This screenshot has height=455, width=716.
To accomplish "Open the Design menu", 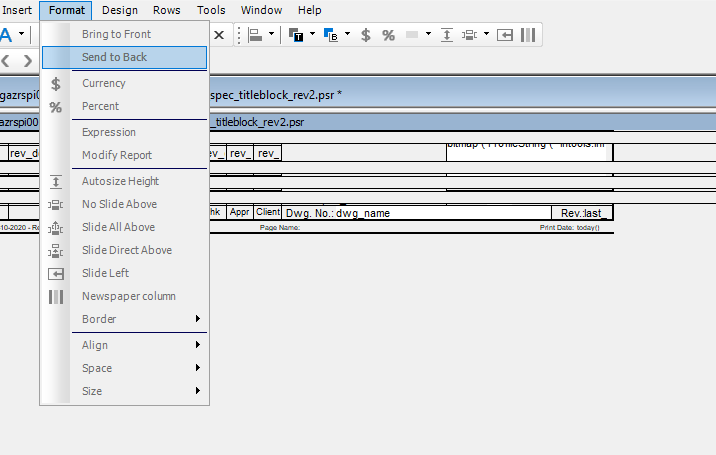I will (120, 10).
